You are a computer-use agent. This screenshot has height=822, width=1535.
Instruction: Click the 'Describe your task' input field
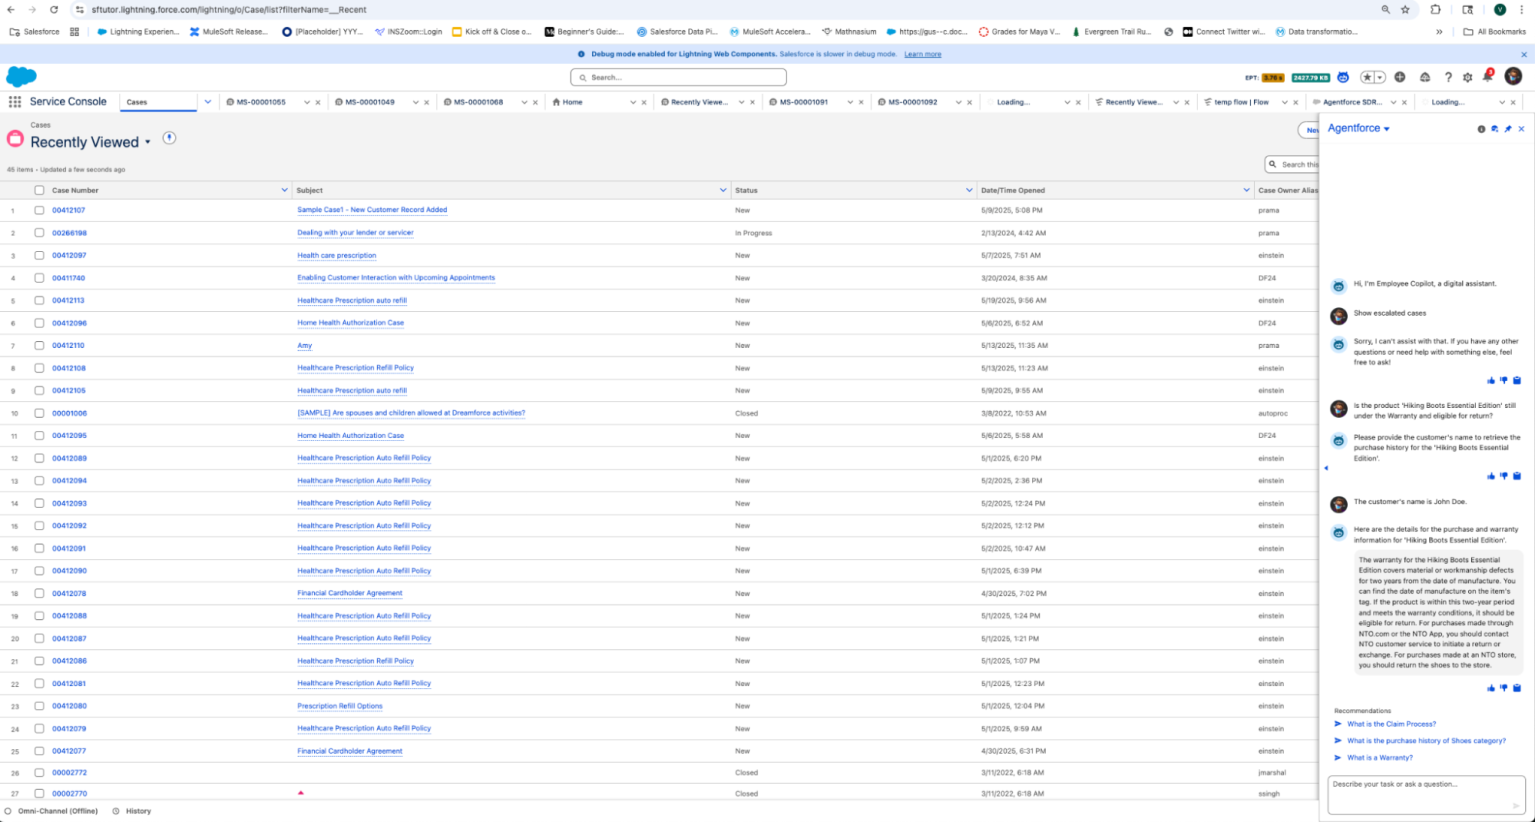coord(1420,785)
